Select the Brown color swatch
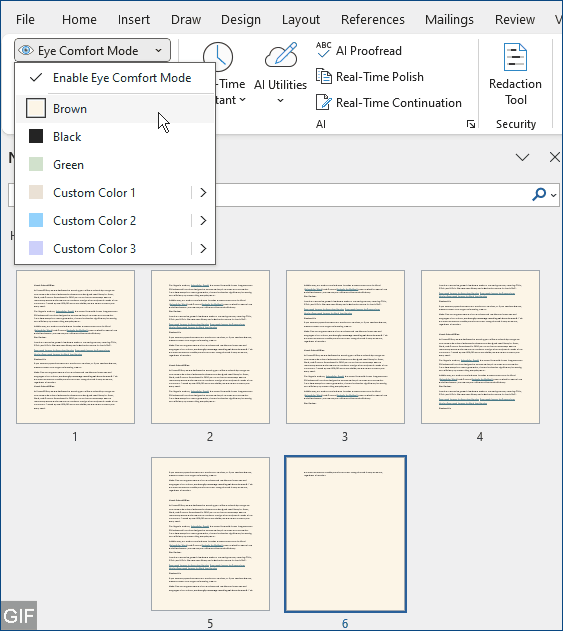 coord(36,109)
